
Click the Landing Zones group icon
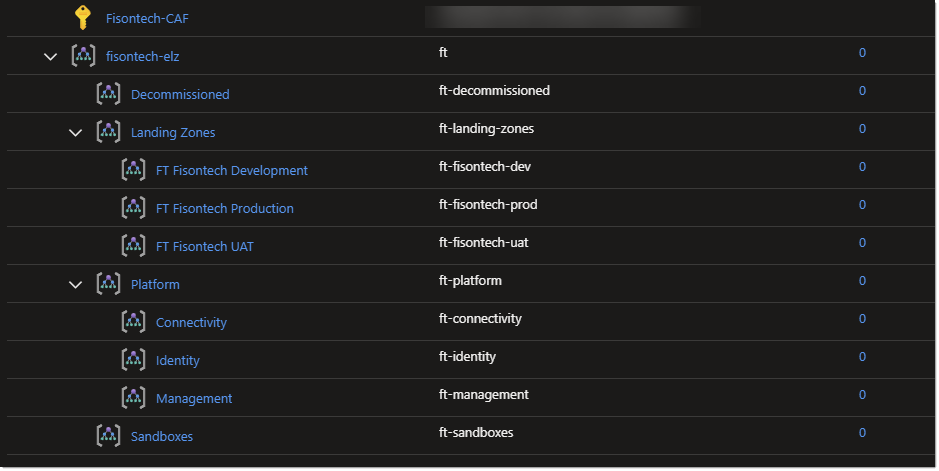(108, 132)
